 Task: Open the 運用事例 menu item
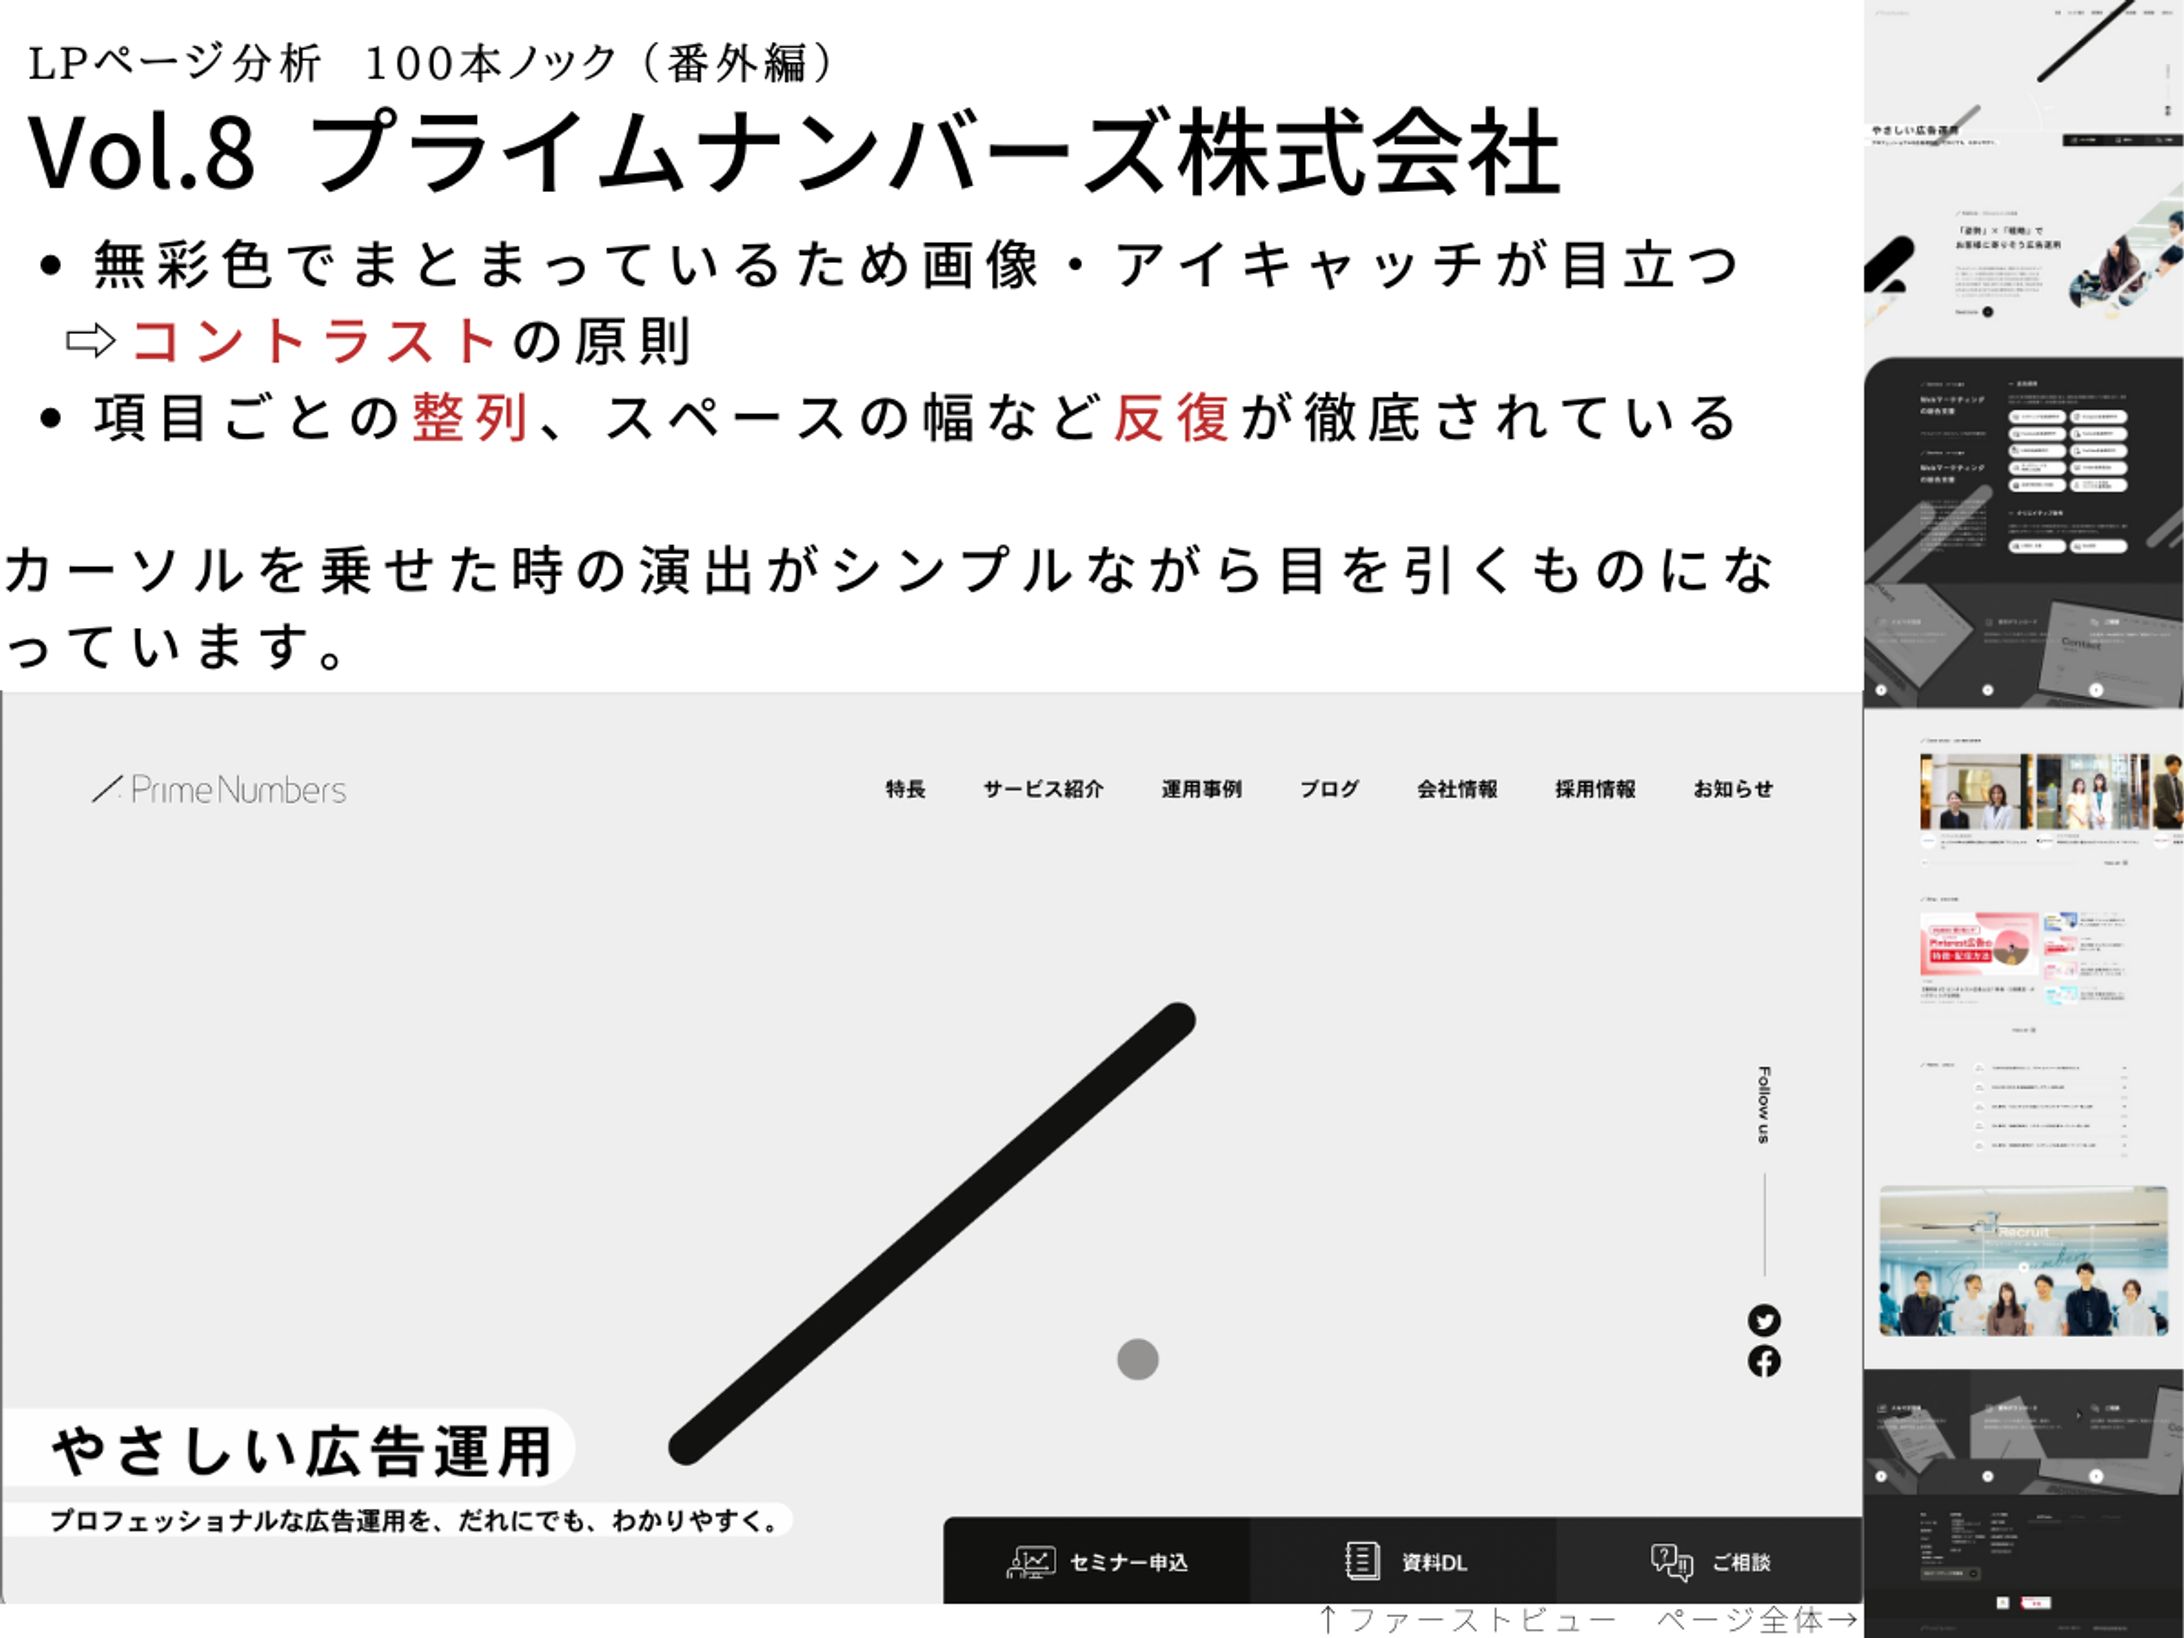[1201, 789]
